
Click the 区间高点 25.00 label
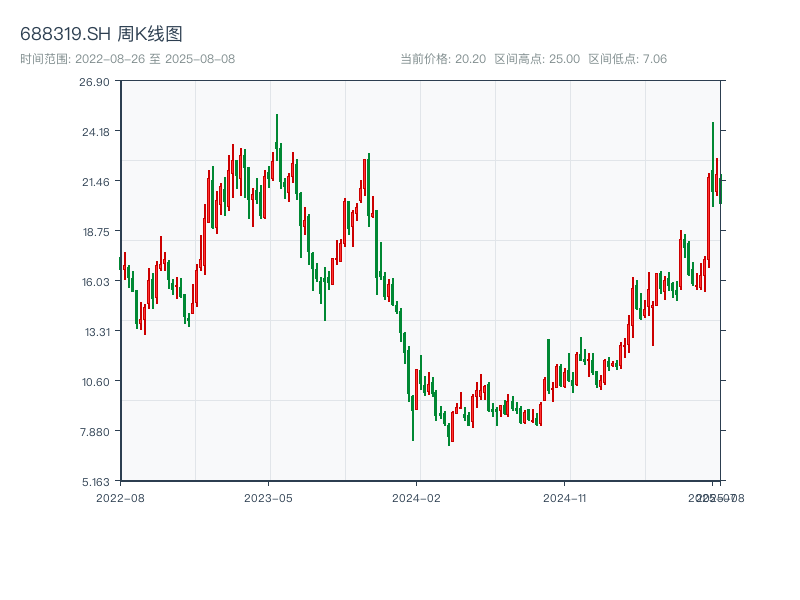(x=537, y=59)
